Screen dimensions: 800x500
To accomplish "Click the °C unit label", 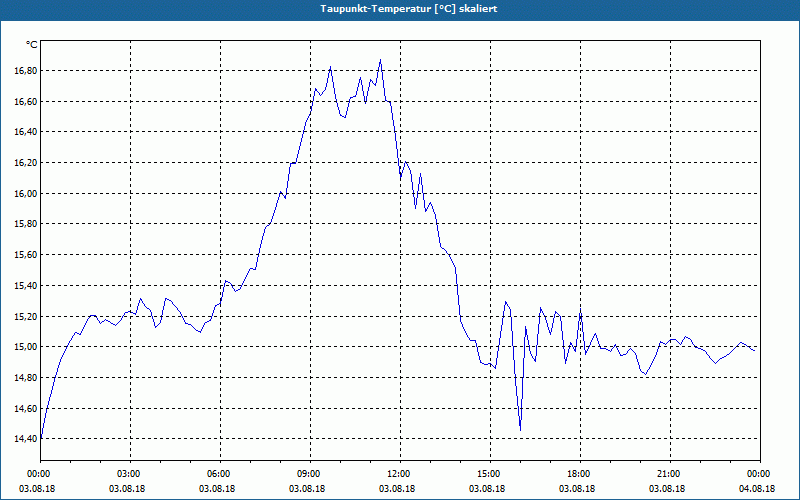I will pyautogui.click(x=32, y=45).
